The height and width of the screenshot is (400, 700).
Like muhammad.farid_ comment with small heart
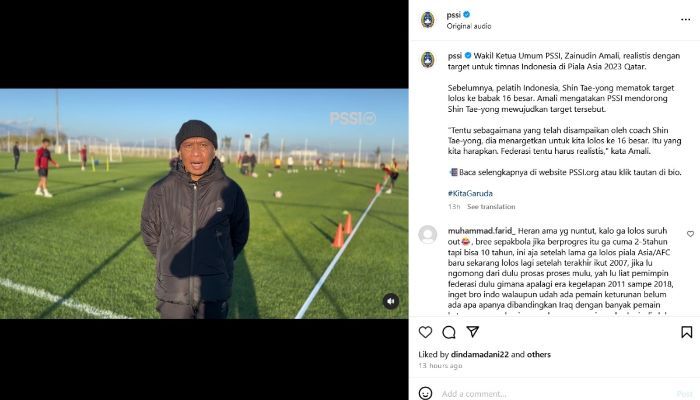690,234
